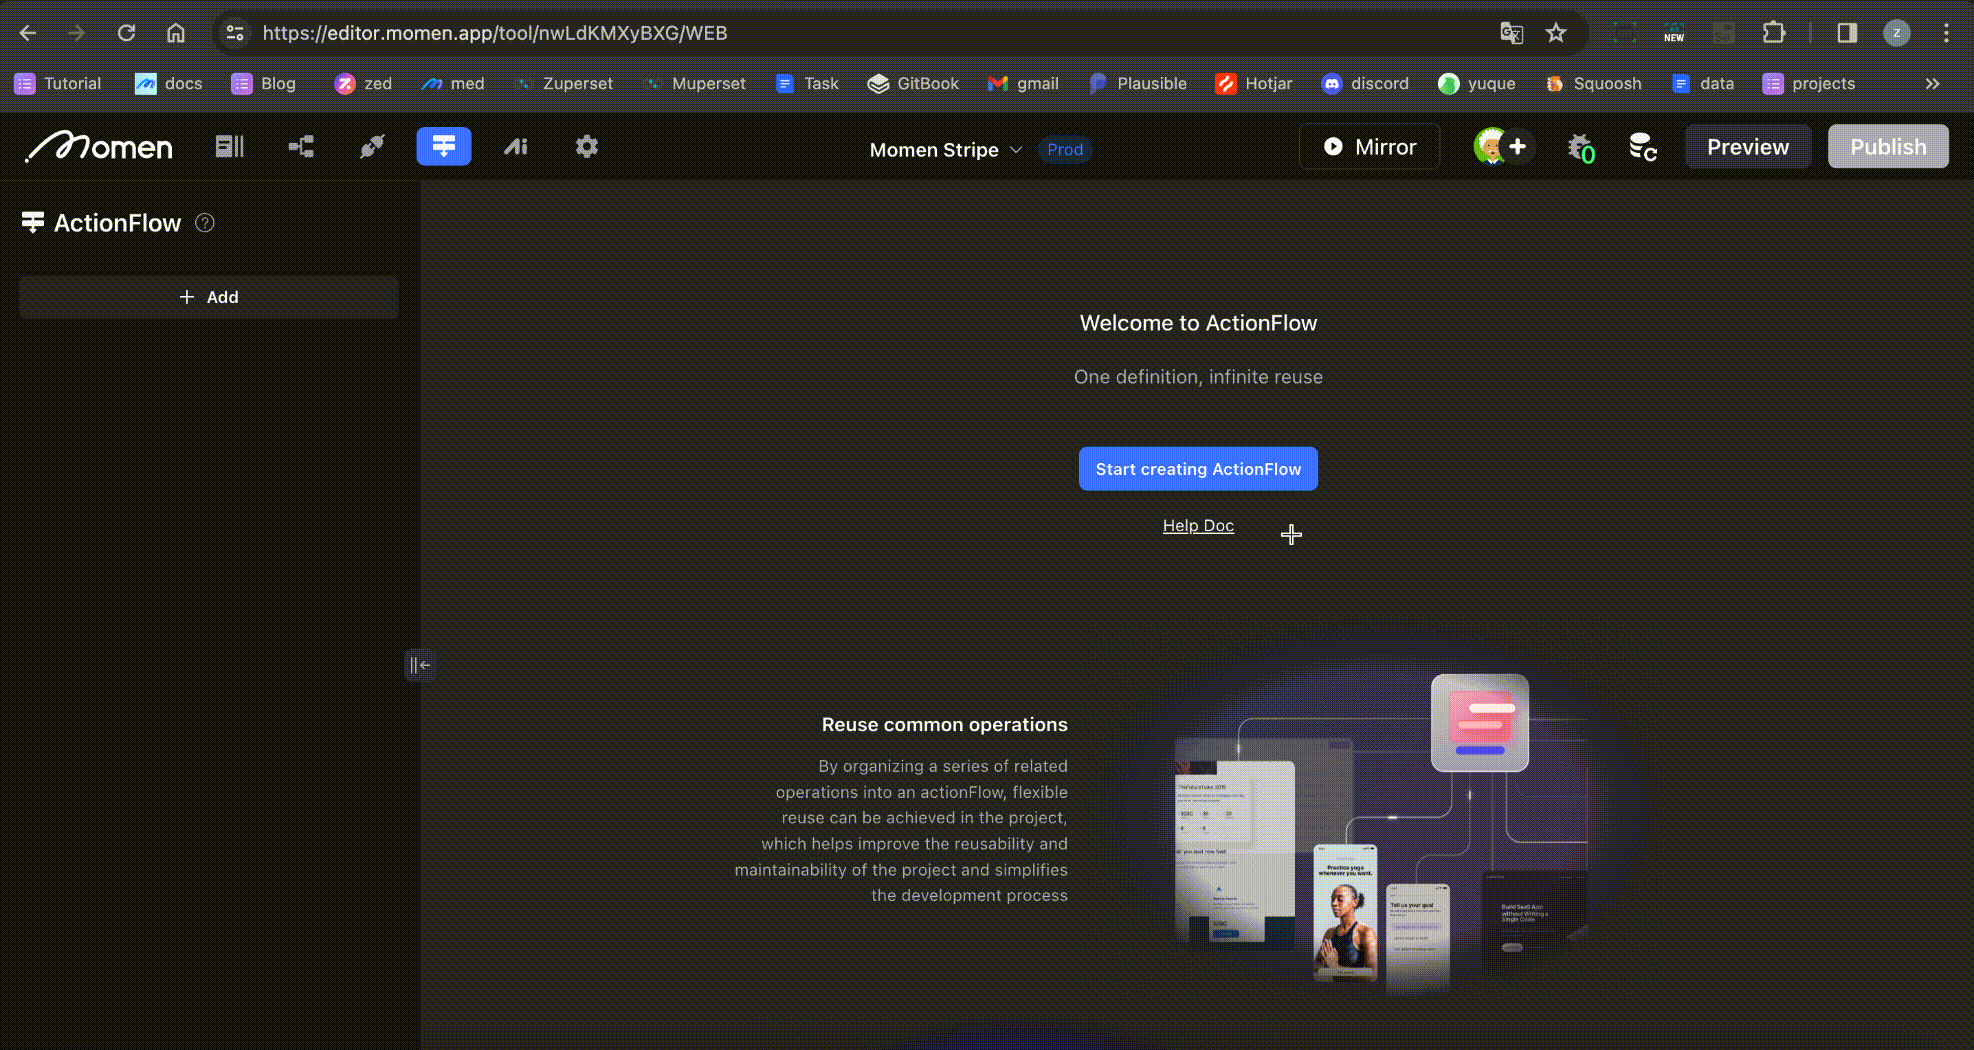Open the discord bookmark
This screenshot has width=1974, height=1050.
(1365, 84)
